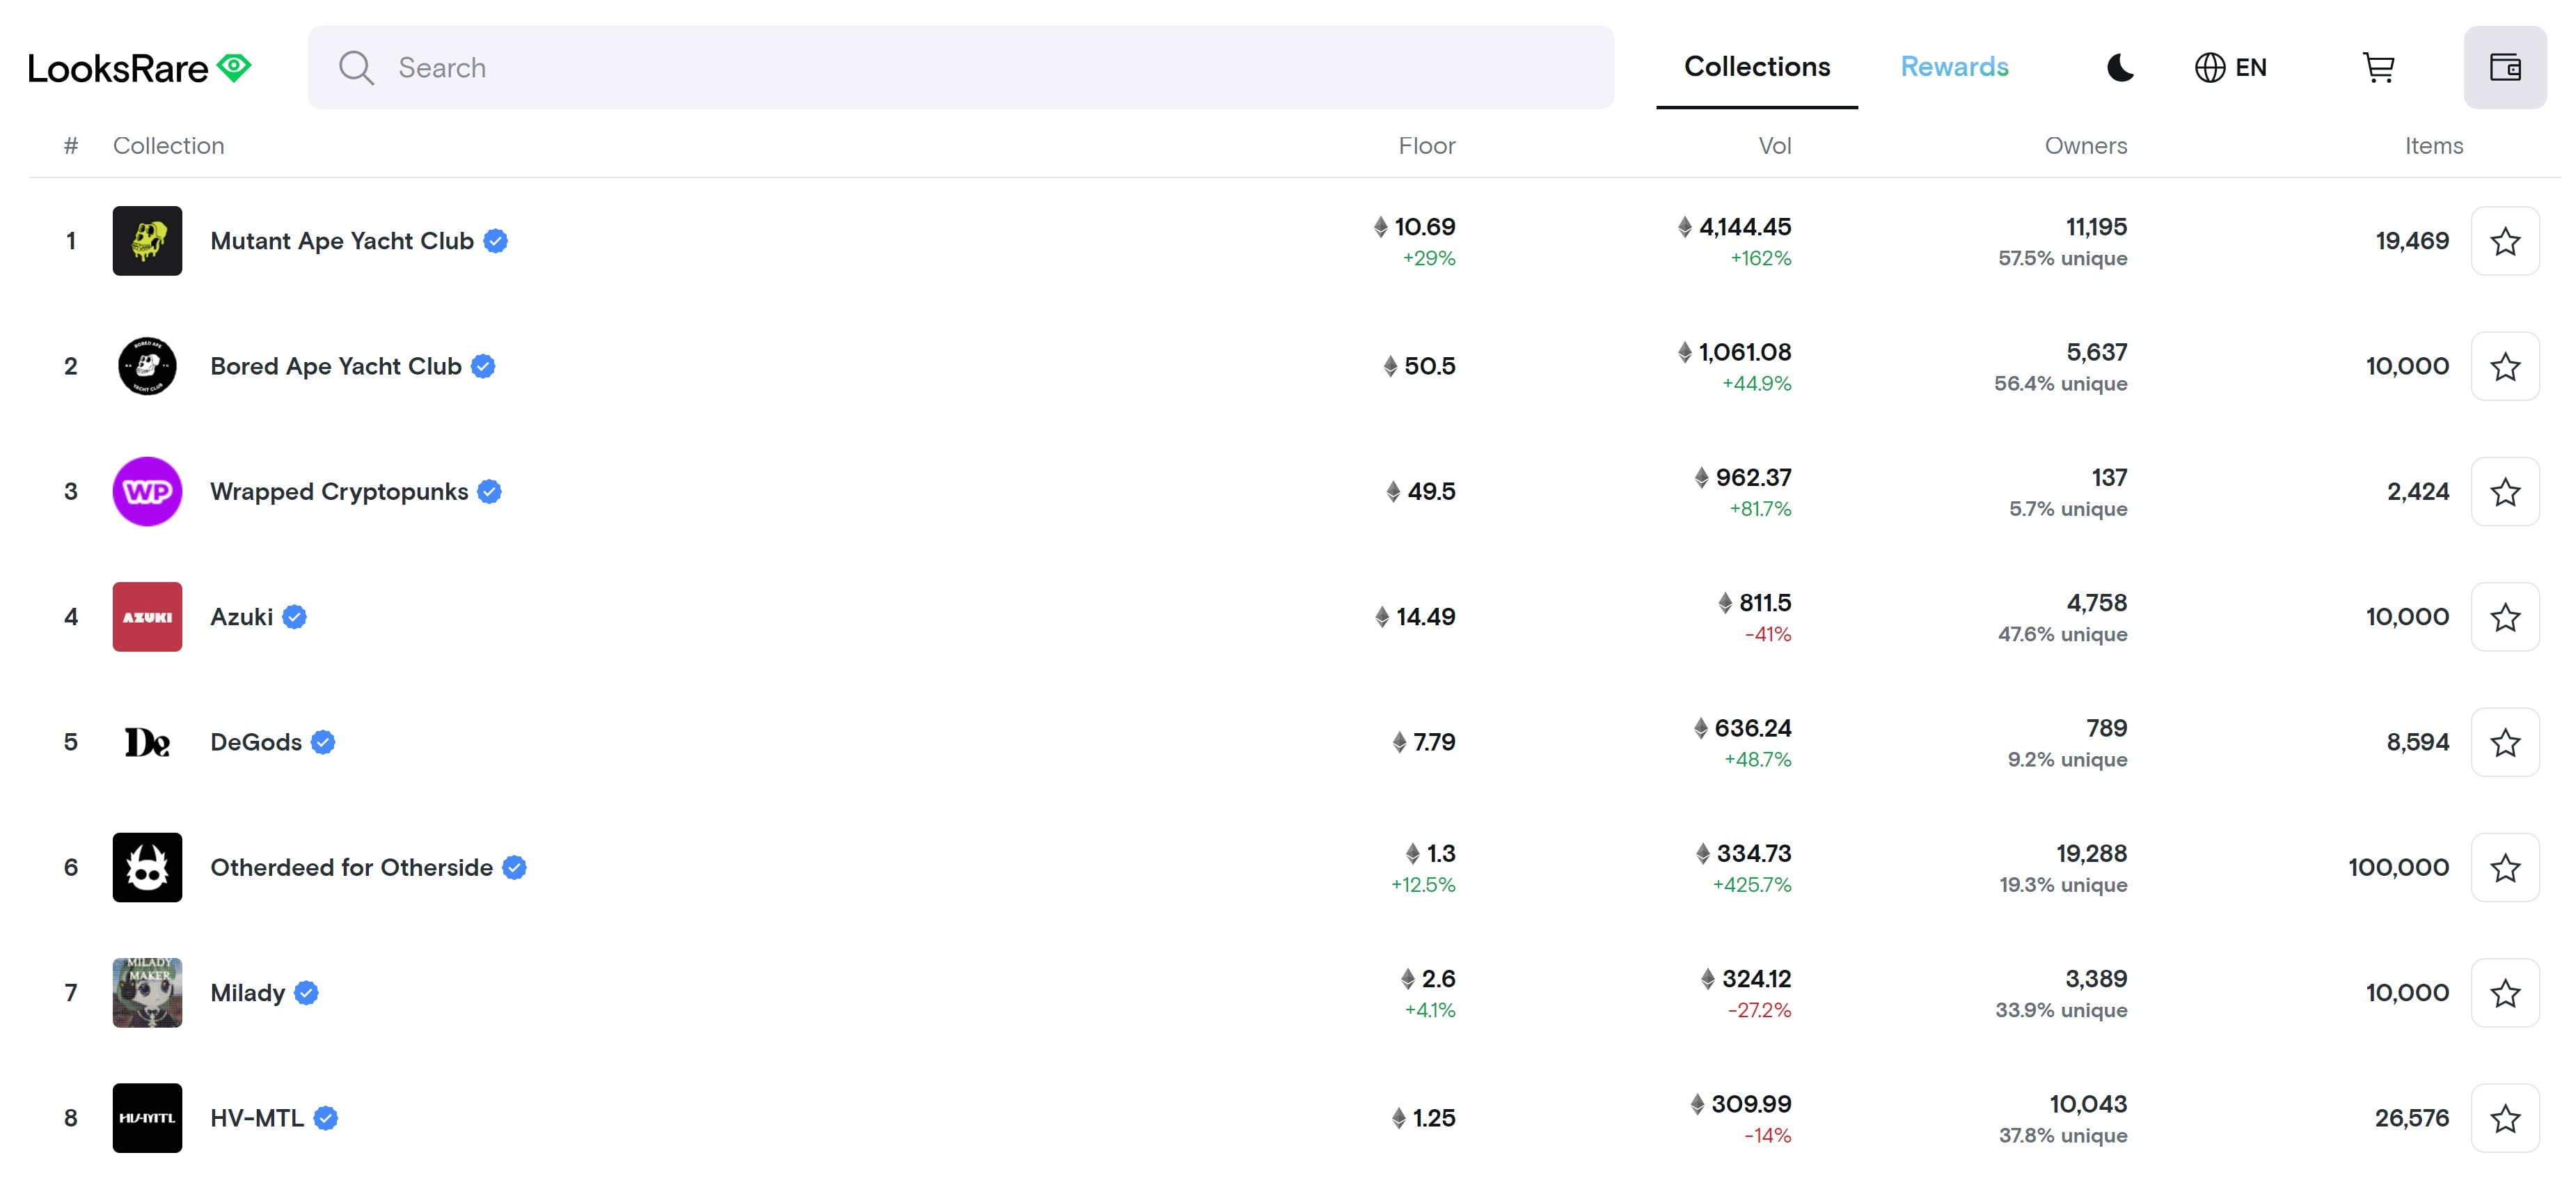Click the Collection column header

[x=168, y=146]
